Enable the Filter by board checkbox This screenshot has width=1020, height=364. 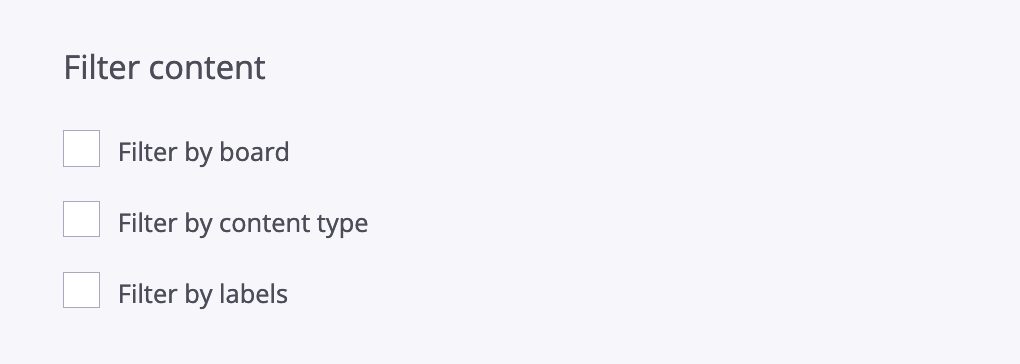(x=81, y=148)
